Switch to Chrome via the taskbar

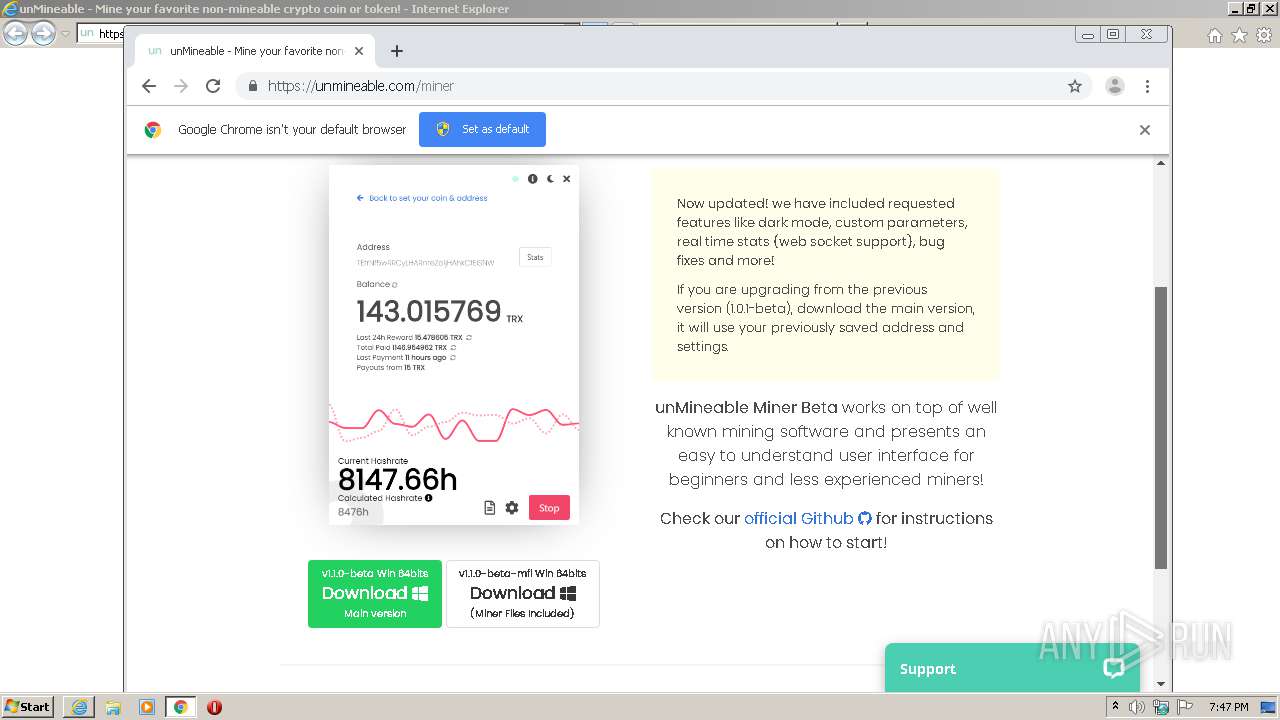click(x=181, y=707)
